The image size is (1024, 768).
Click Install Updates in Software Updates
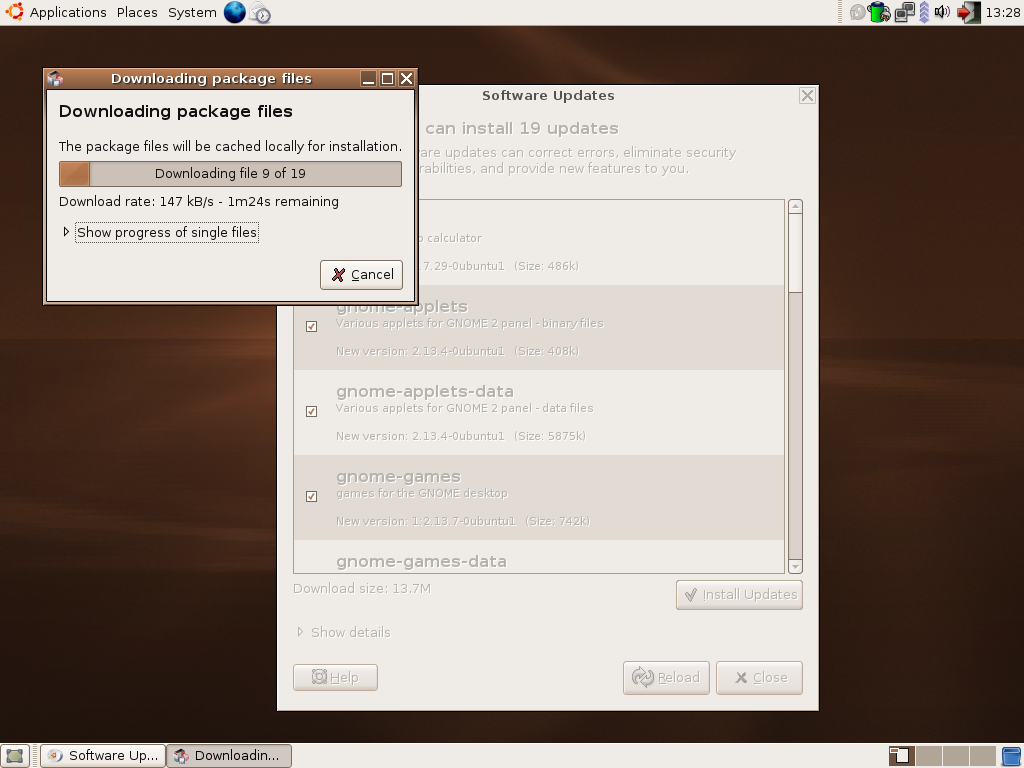point(739,595)
